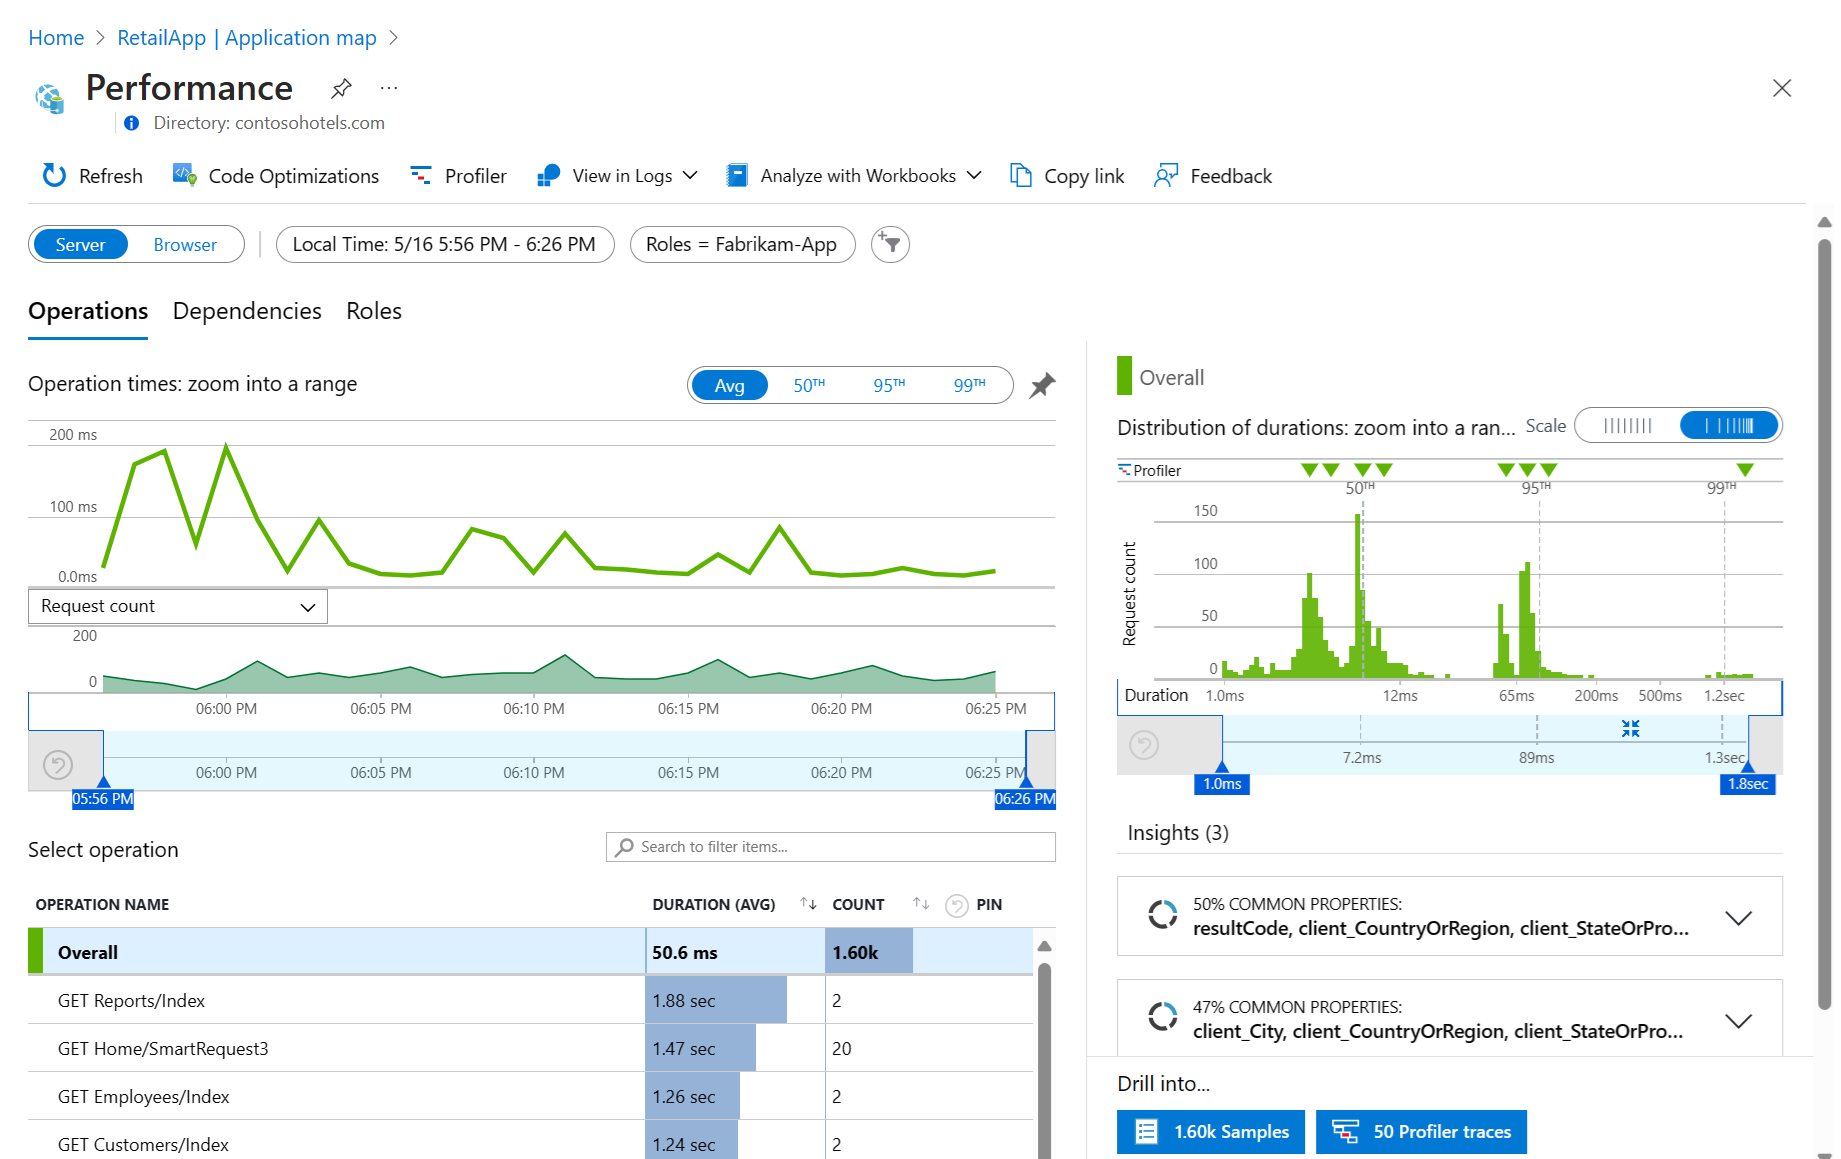The width and height of the screenshot is (1841, 1159).
Task: Pin the operation times chart
Action: pyautogui.click(x=1042, y=386)
